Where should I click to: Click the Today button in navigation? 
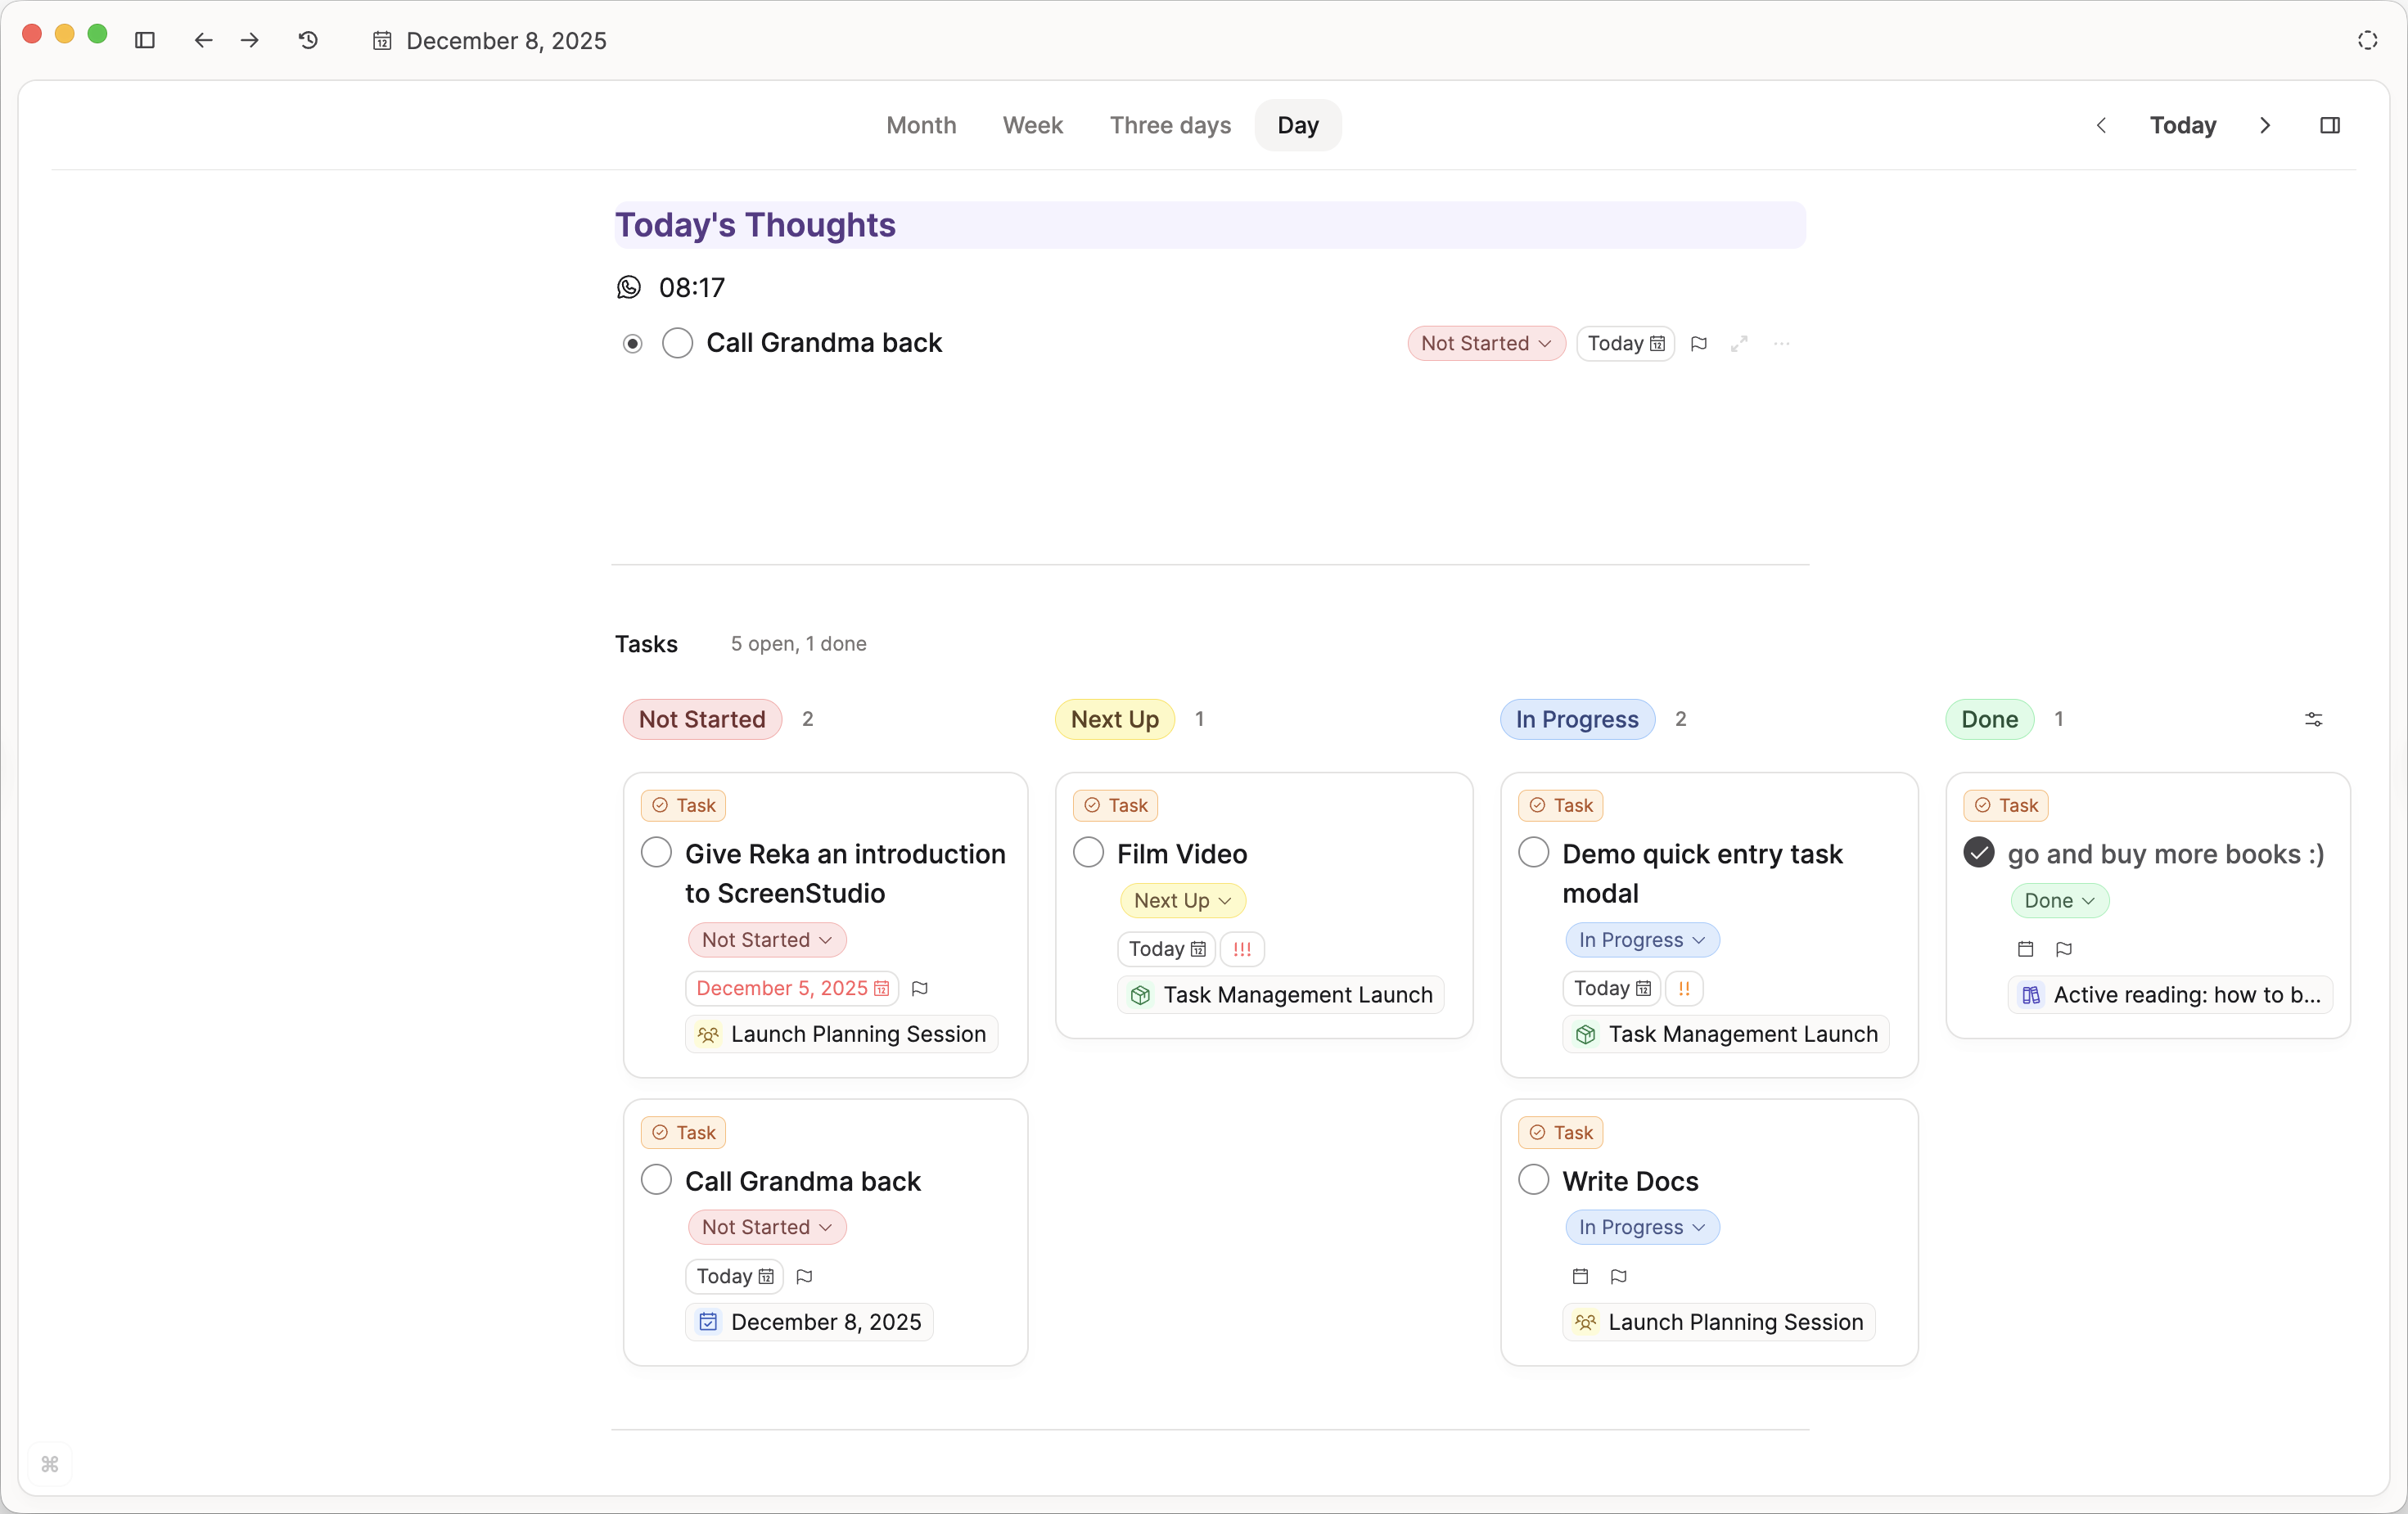[x=2182, y=125]
